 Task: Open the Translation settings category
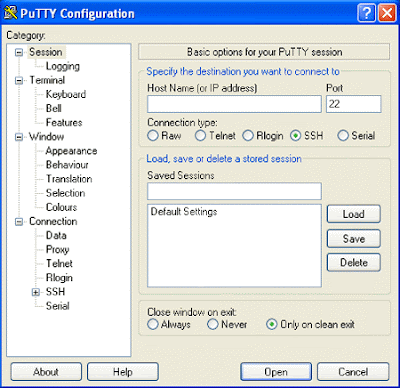pos(69,179)
